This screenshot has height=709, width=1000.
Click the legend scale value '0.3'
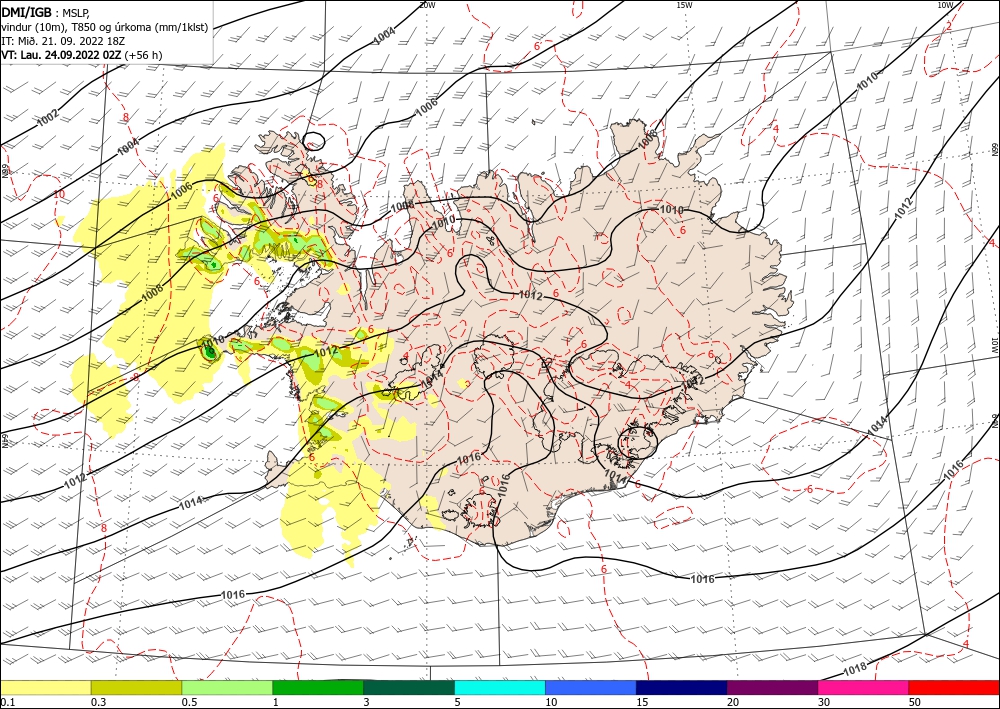coord(98,702)
